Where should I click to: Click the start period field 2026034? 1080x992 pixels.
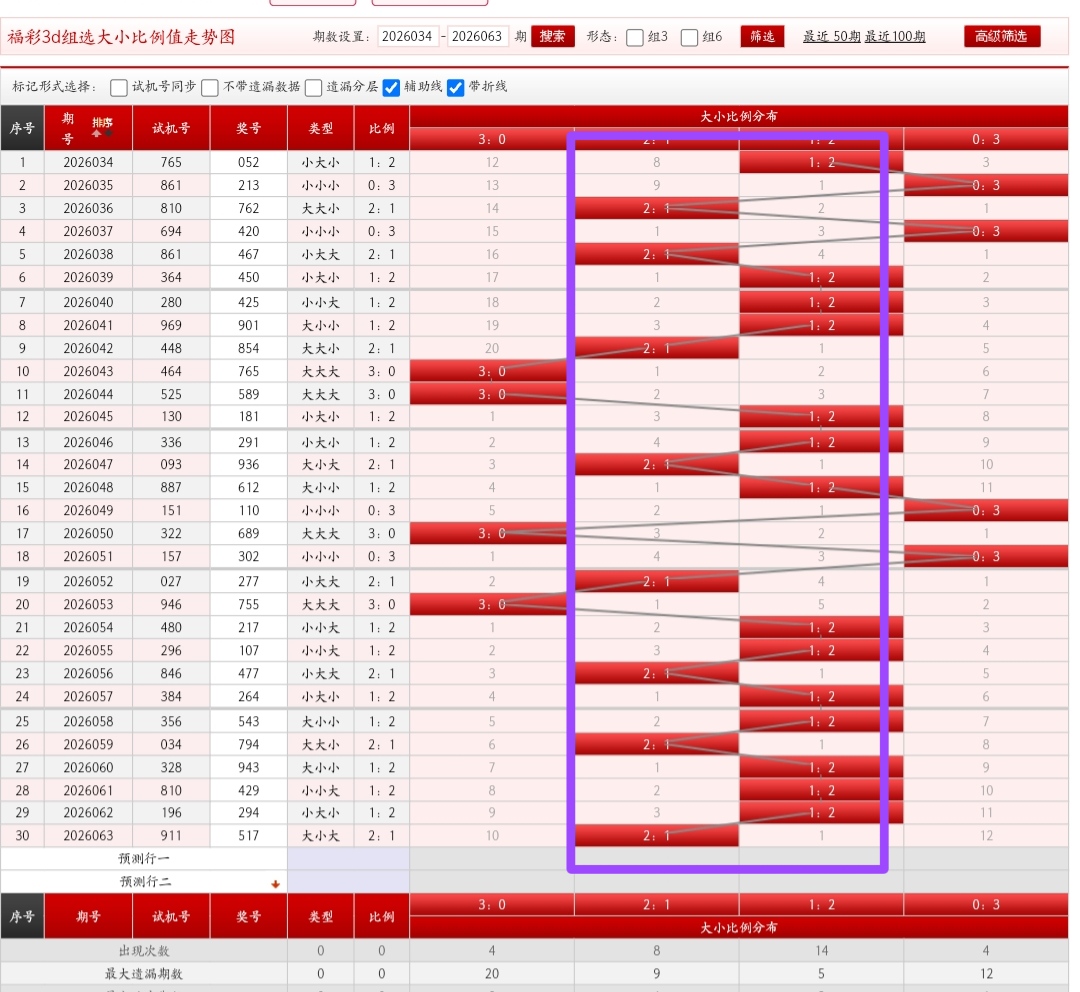[408, 37]
